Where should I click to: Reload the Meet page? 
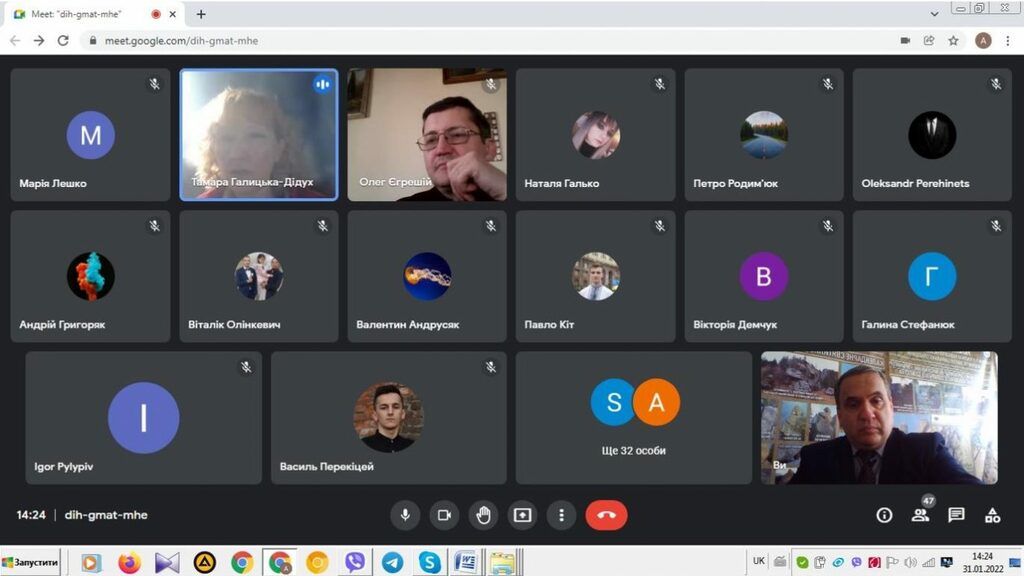point(63,41)
